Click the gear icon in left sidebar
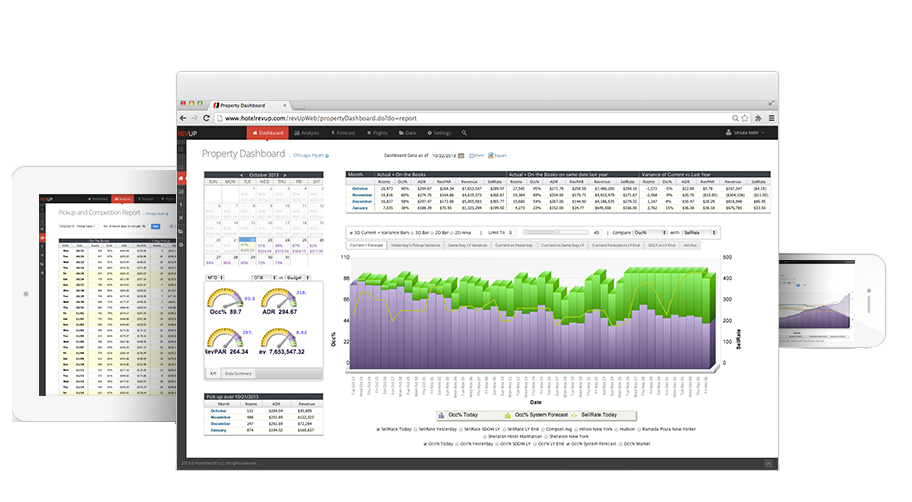The width and height of the screenshot is (912, 502). point(181,245)
